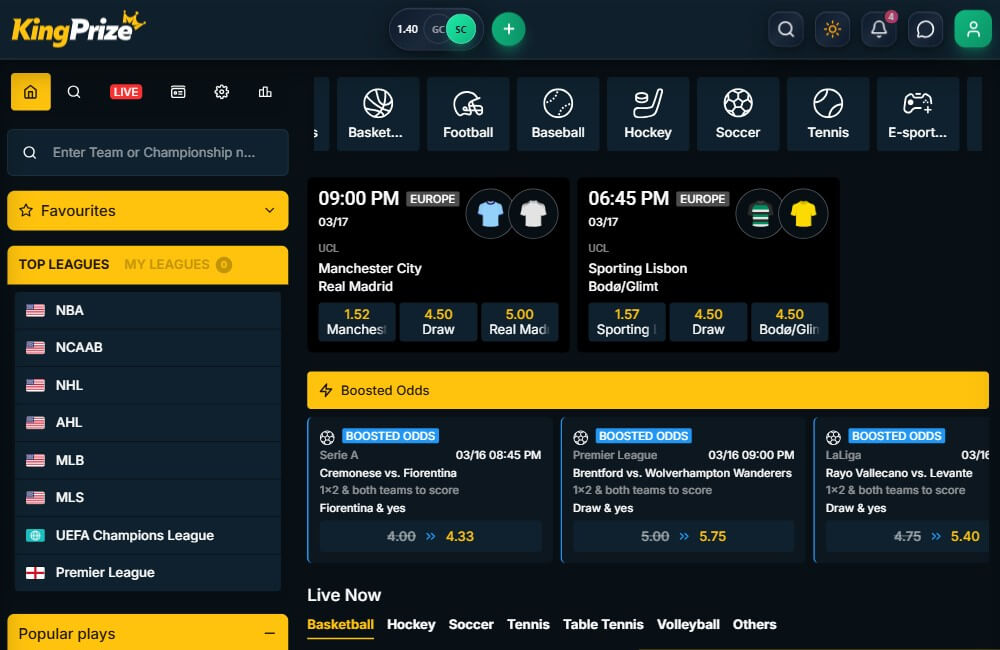Expand the Favourites section
The width and height of the screenshot is (1000, 650).
tap(147, 210)
